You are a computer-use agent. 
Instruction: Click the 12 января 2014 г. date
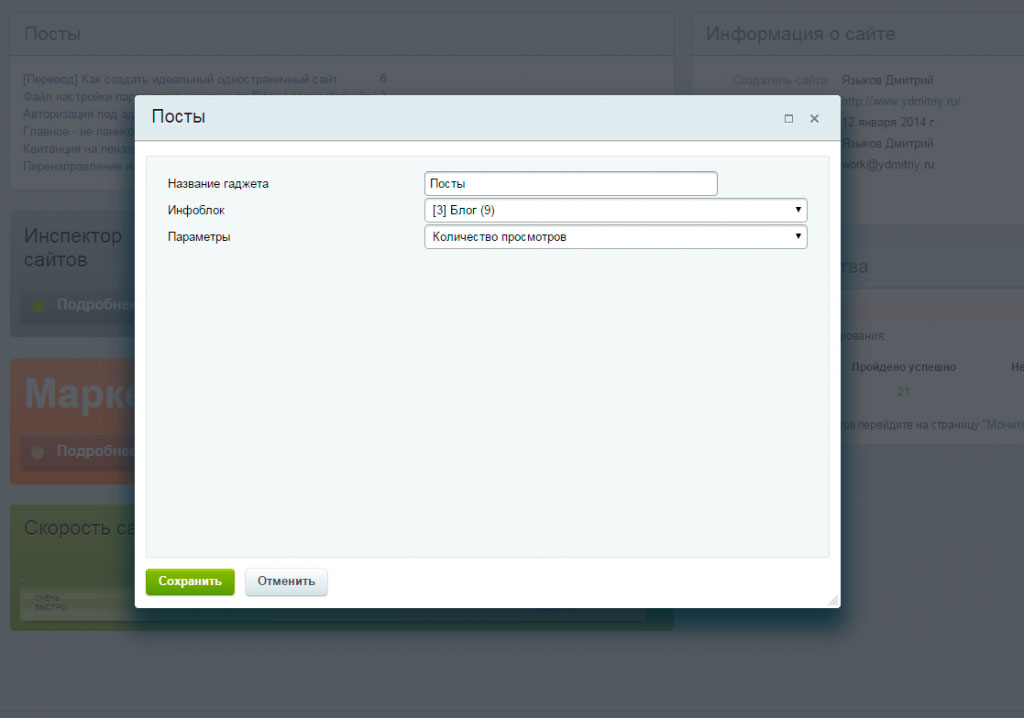pos(888,122)
